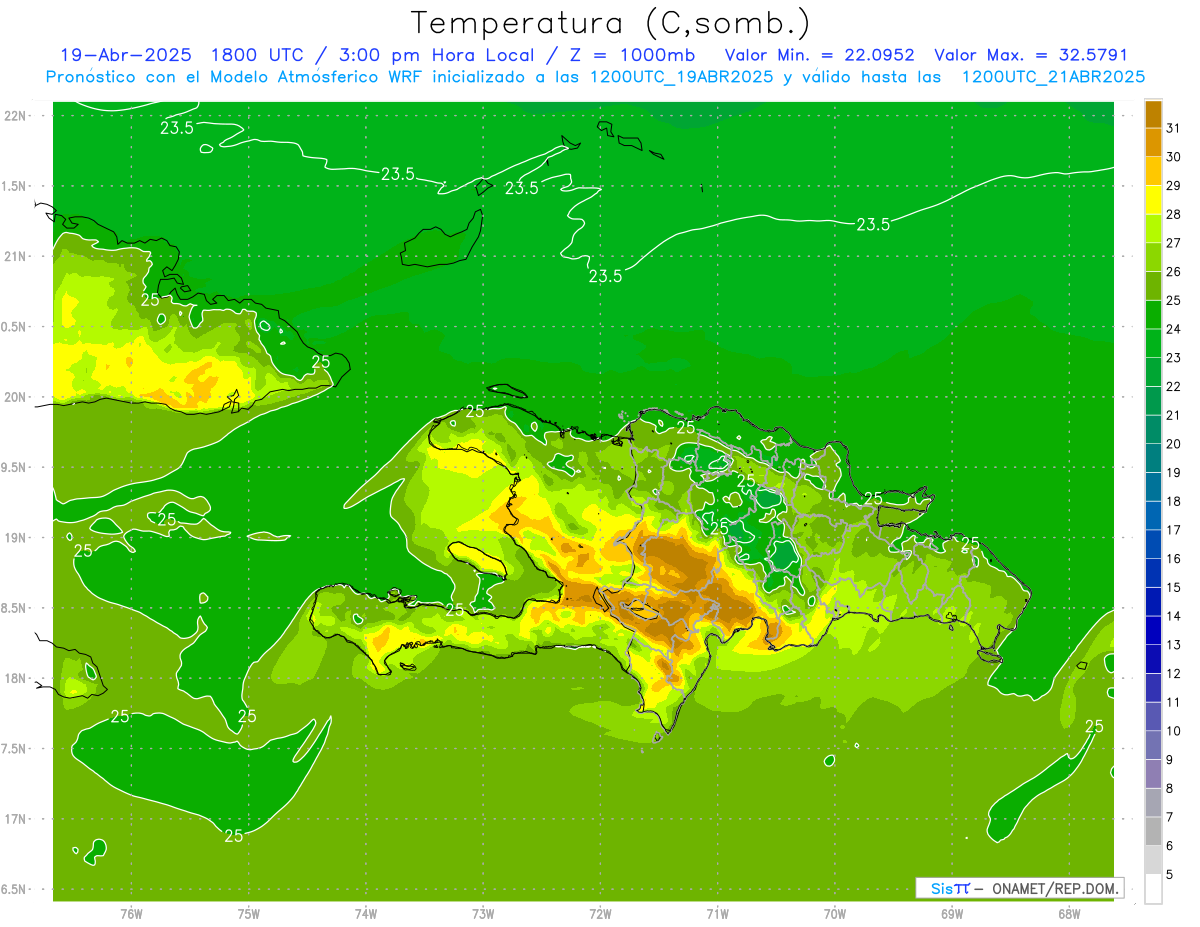Click the '18' label on the color scale
The height and width of the screenshot is (927, 1200).
(x=1173, y=501)
